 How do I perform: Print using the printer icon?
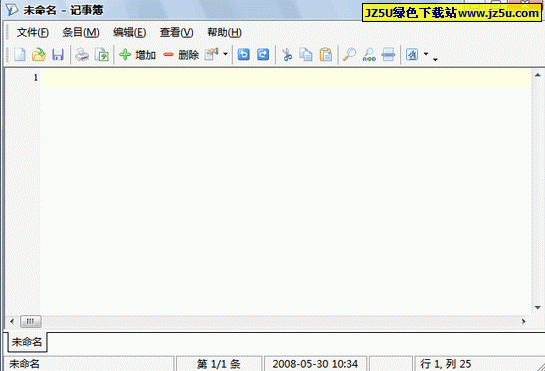[x=82, y=55]
